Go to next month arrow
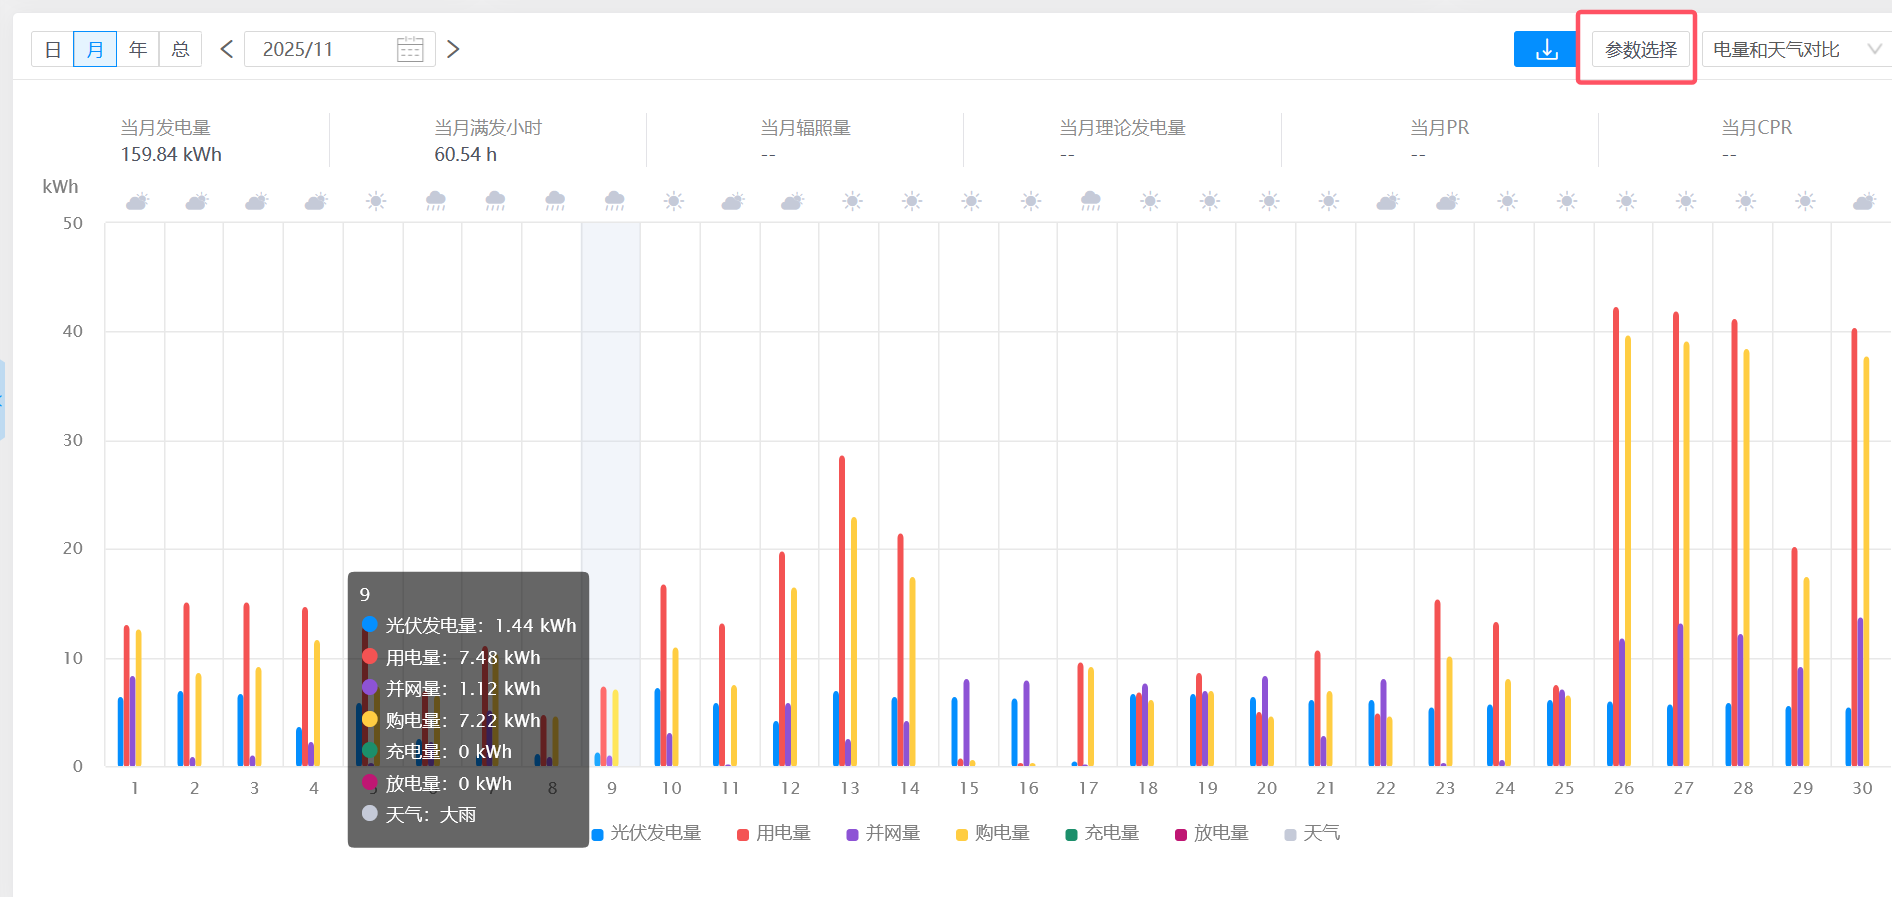 point(453,49)
